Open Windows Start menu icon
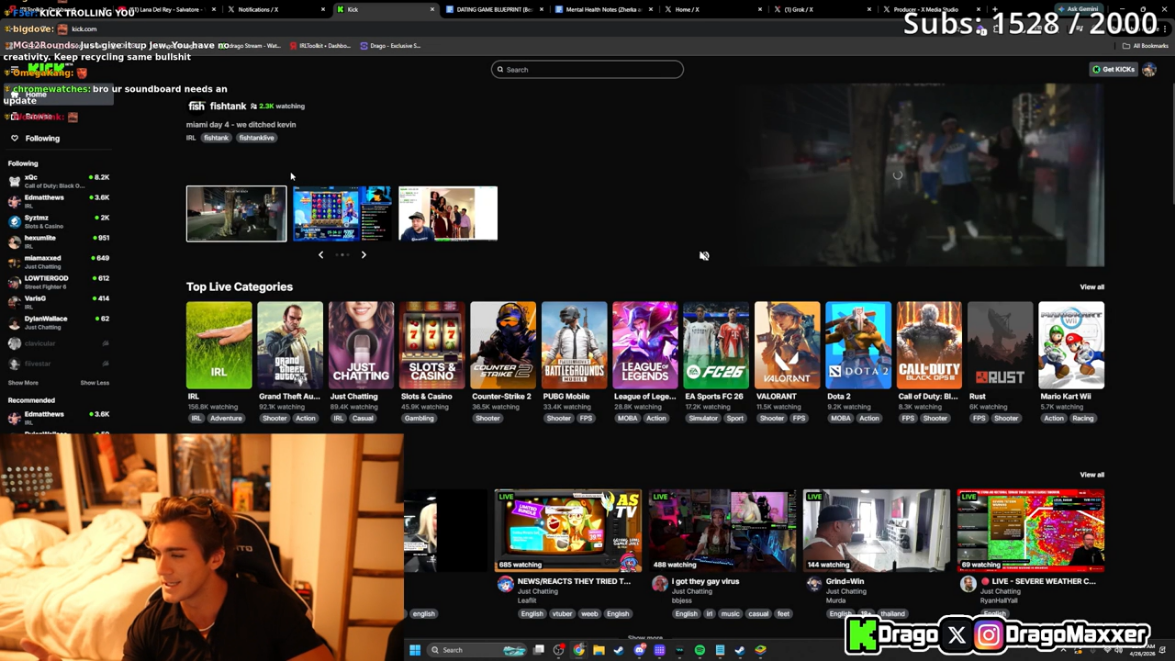The image size is (1175, 661). tap(415, 650)
